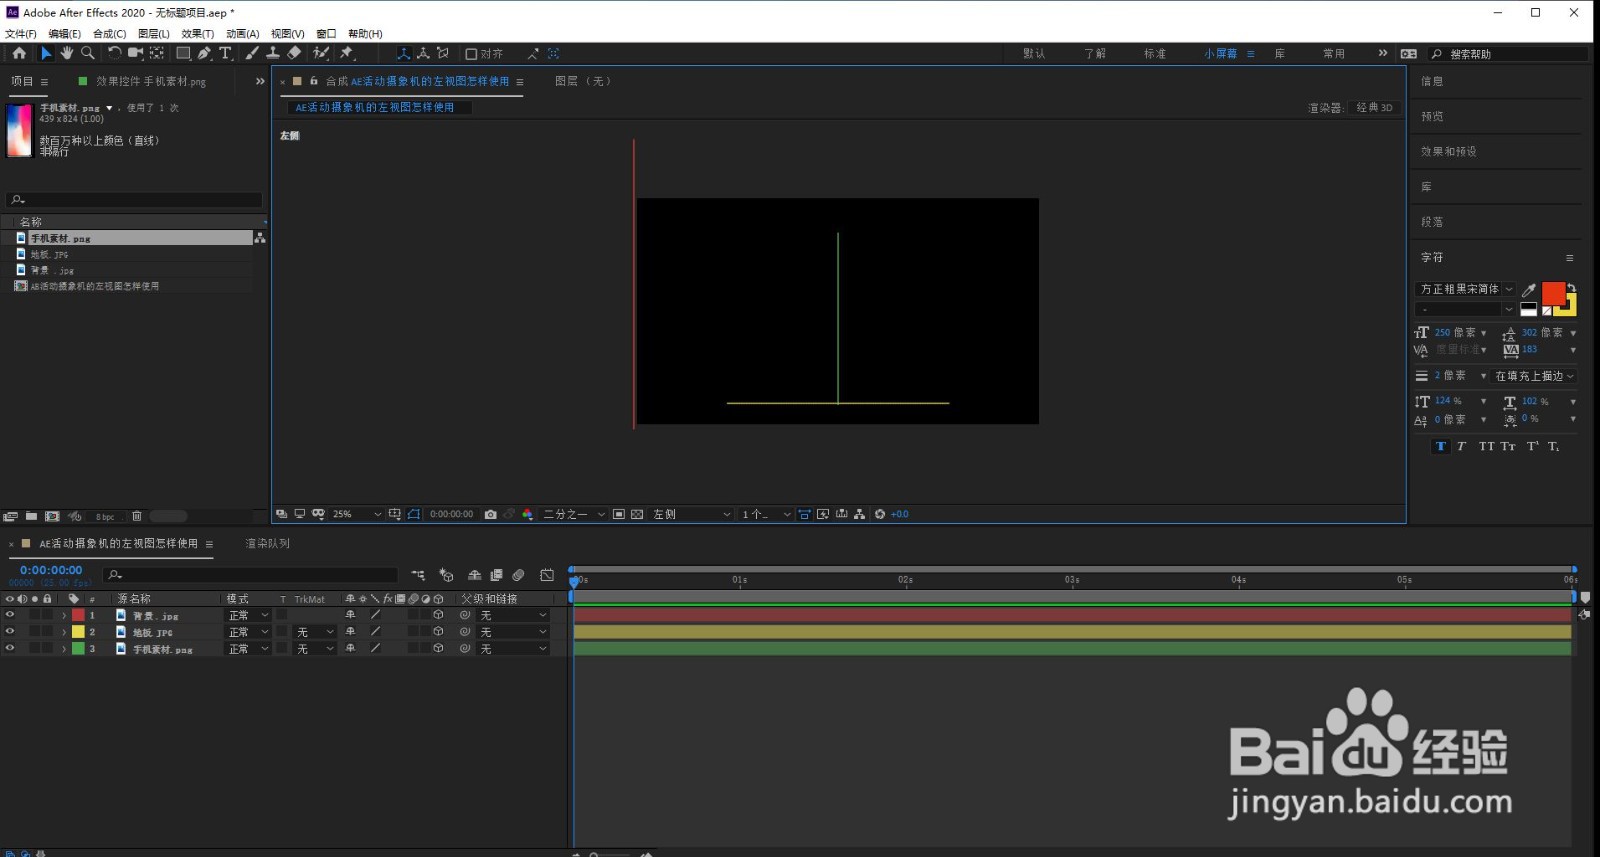Click the yellow label color of 地板.JPG

click(x=78, y=632)
